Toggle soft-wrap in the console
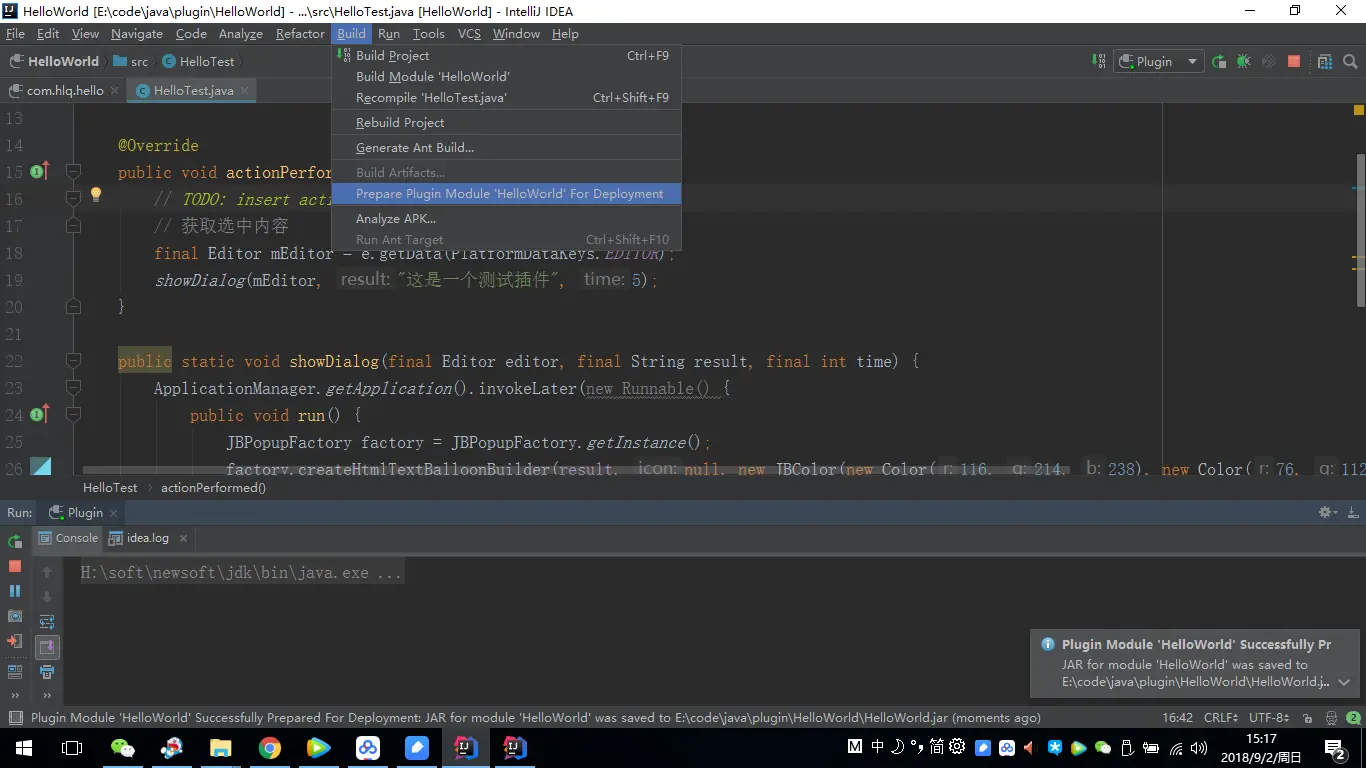1366x768 pixels. (x=47, y=622)
